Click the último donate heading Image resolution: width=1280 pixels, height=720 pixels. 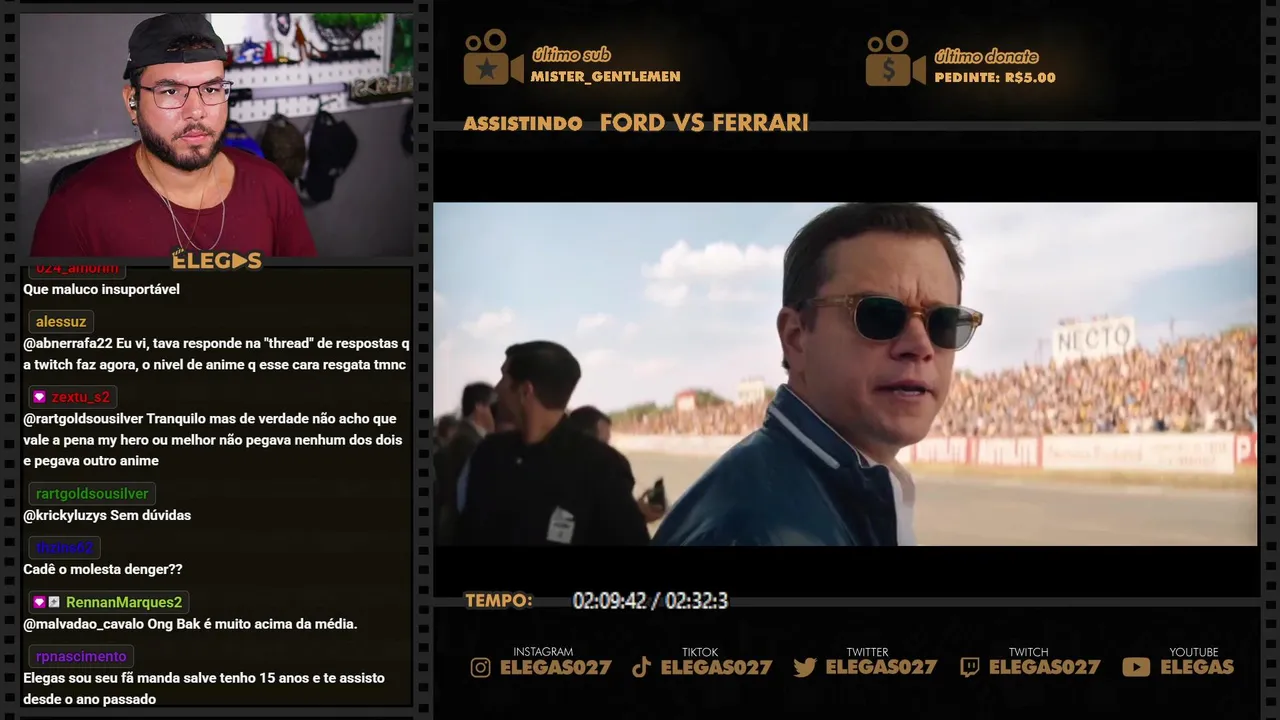tap(986, 57)
